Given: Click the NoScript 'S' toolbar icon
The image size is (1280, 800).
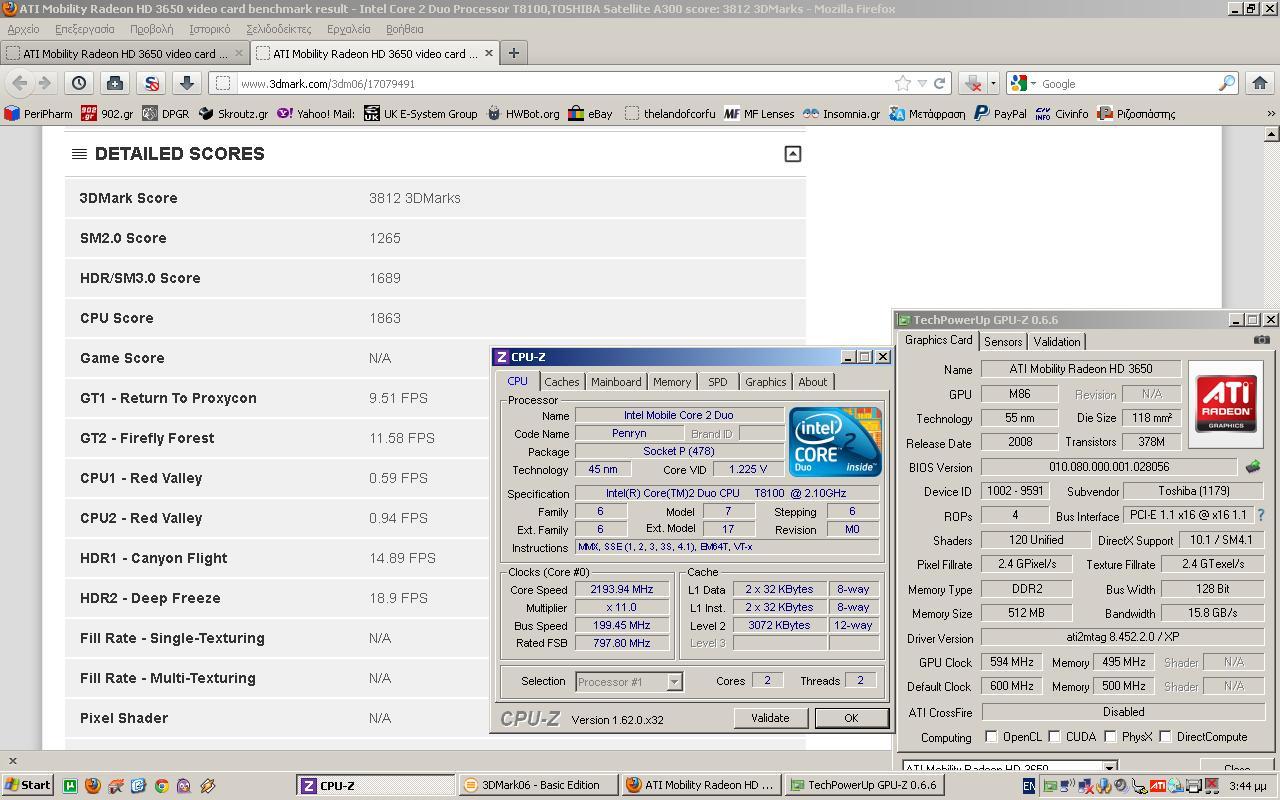Looking at the screenshot, I should tap(151, 84).
